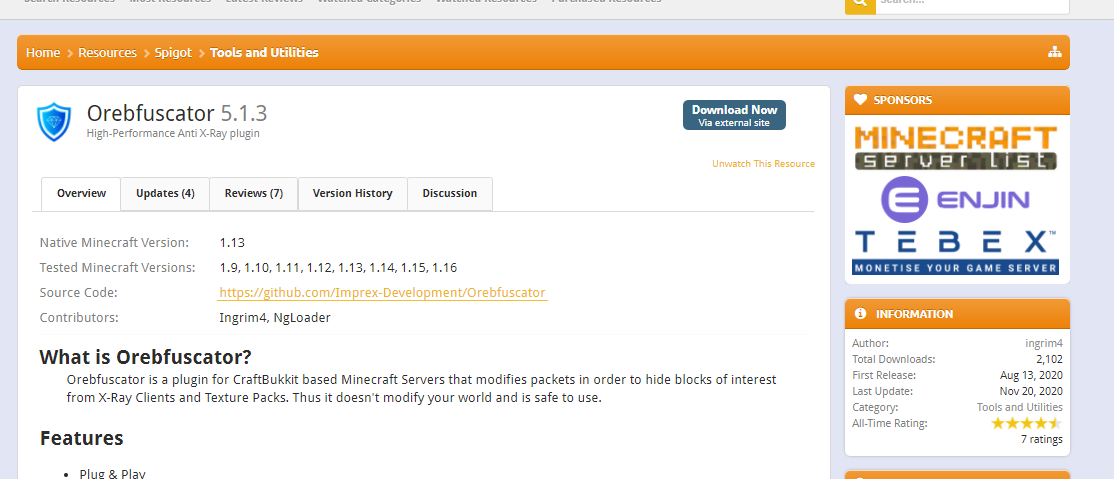The width and height of the screenshot is (1114, 479).
Task: Click First Release date Aug 13, 2020
Action: (1031, 375)
